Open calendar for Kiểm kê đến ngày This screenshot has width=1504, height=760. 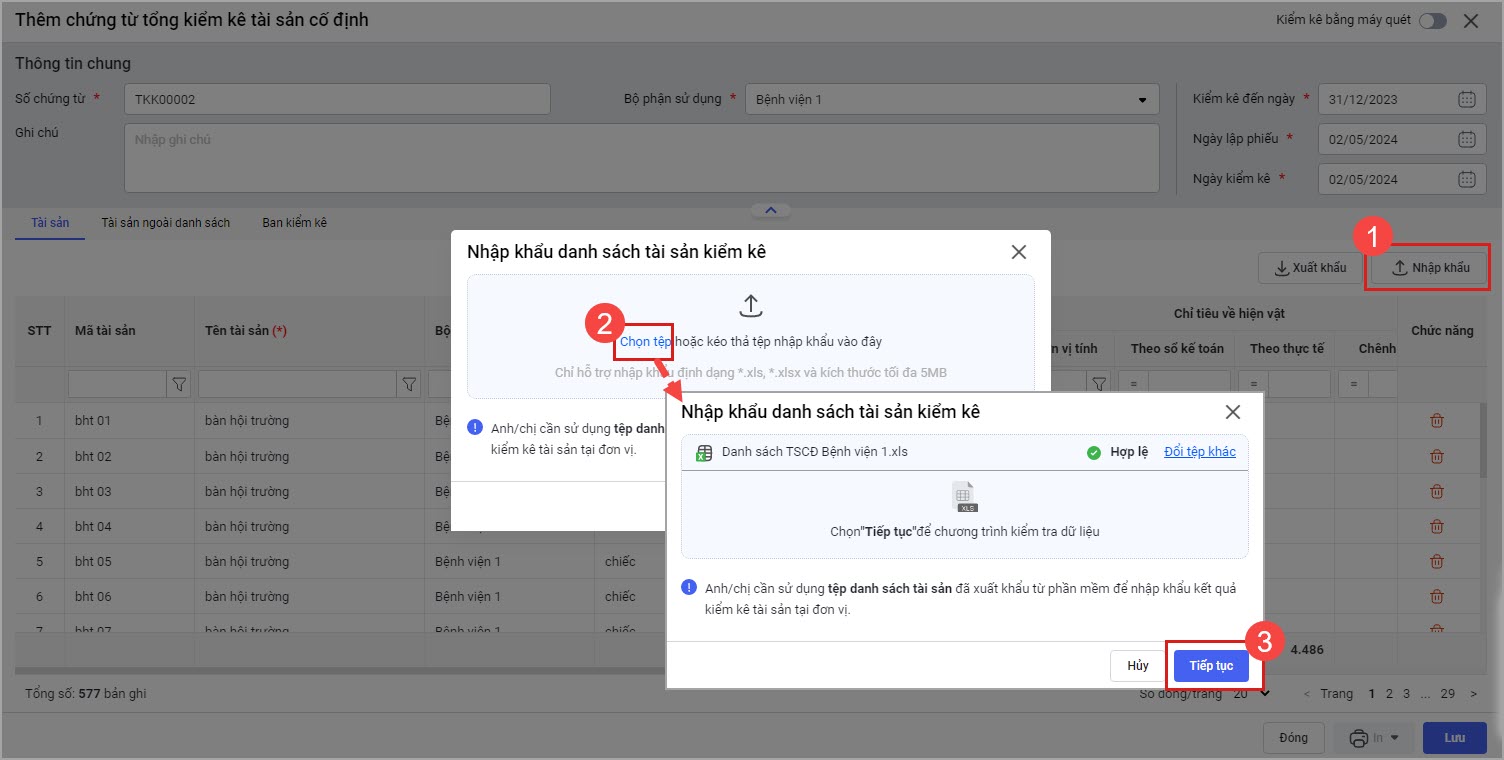pyautogui.click(x=1466, y=99)
